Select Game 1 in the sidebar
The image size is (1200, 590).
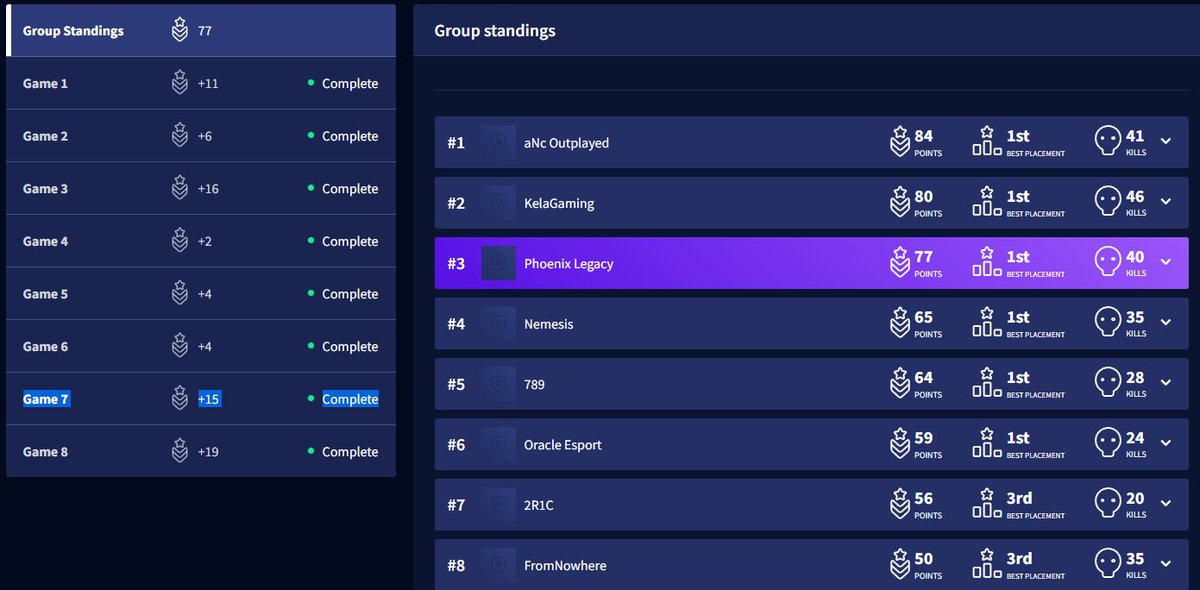[201, 83]
